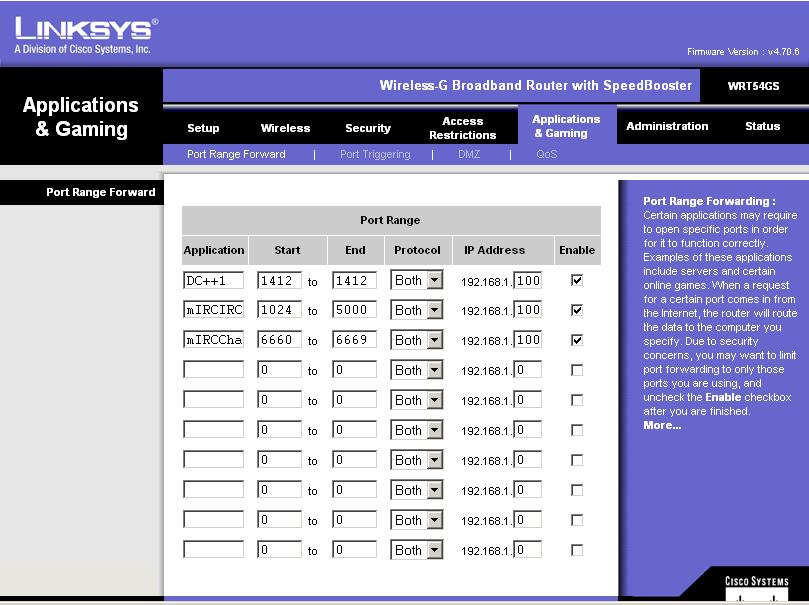Open the Administration tab
The image size is (809, 605).
(667, 126)
